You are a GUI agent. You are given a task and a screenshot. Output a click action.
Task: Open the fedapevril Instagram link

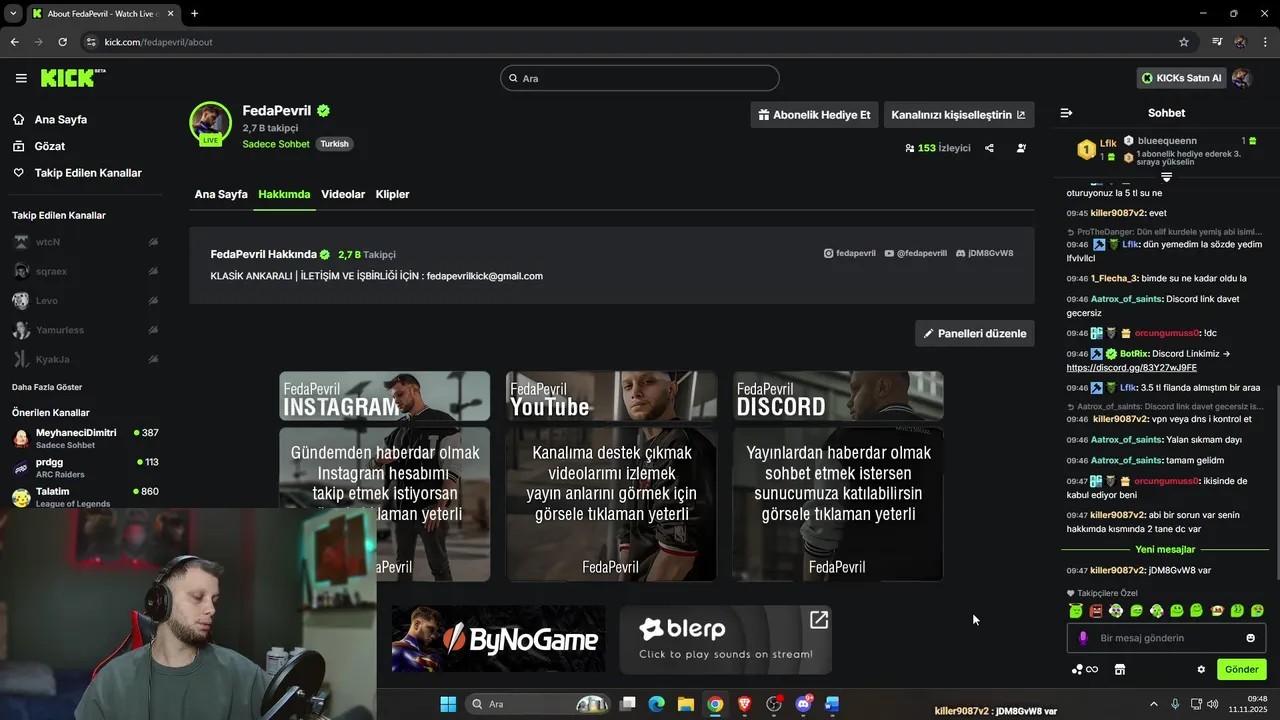point(849,254)
